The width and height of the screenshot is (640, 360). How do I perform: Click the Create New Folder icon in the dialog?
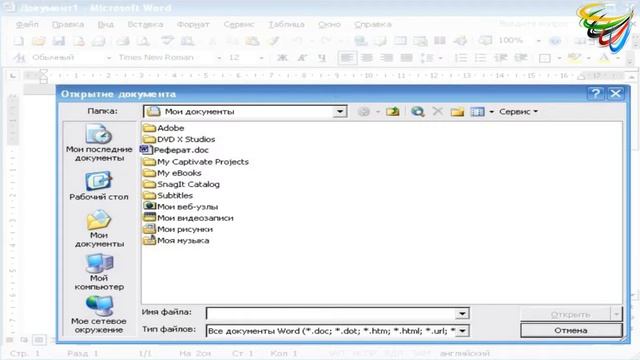457,111
